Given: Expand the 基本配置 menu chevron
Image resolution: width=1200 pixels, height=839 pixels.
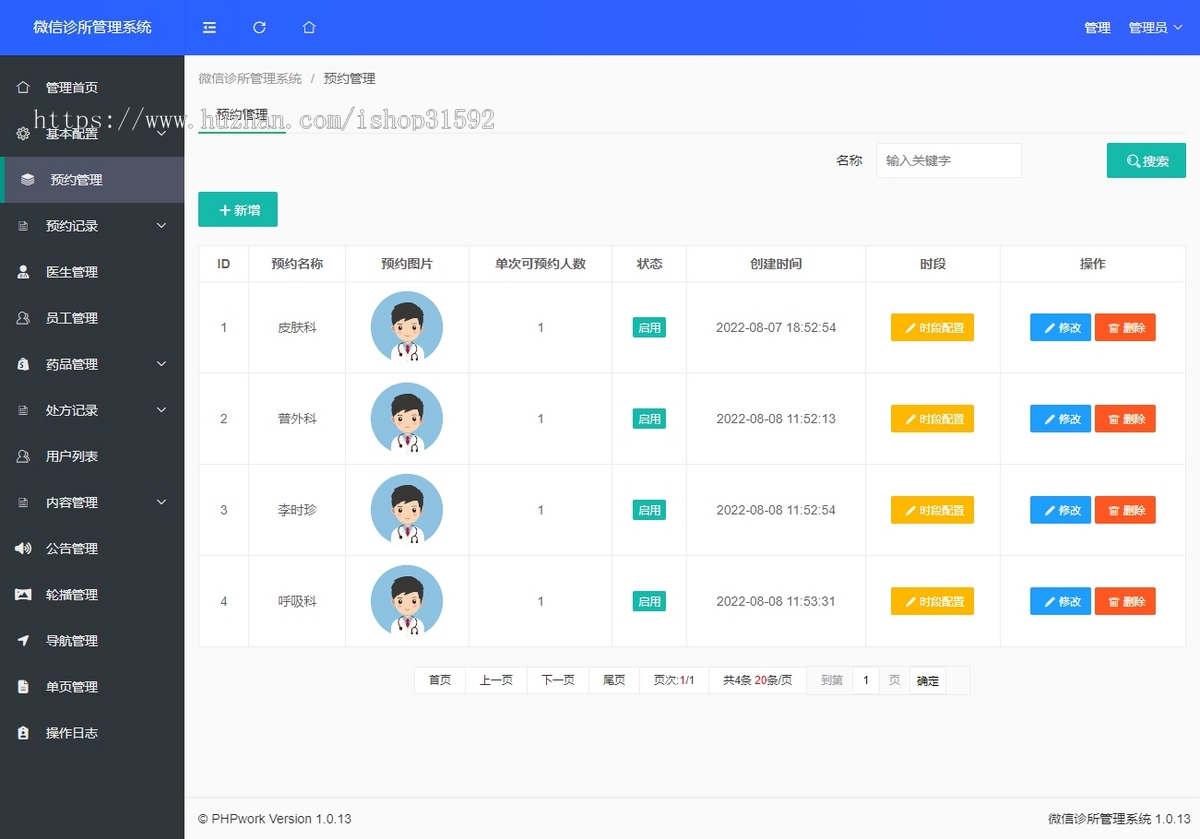Looking at the screenshot, I should click(x=162, y=133).
